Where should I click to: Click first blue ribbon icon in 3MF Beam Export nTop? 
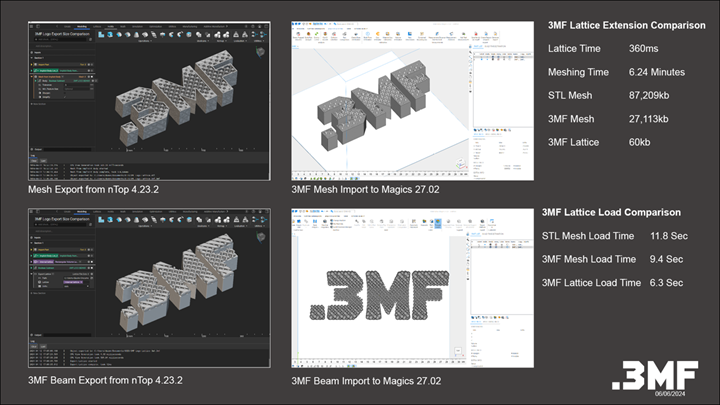coord(101,219)
